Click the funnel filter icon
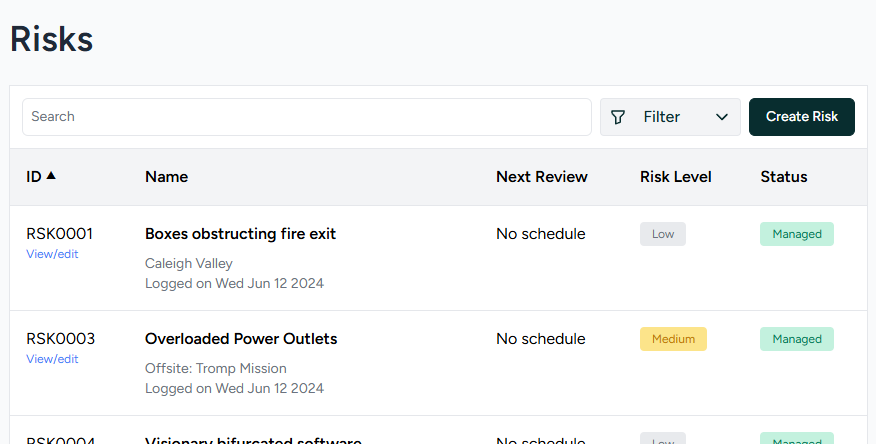Screen dimensions: 876x444 click(618, 117)
